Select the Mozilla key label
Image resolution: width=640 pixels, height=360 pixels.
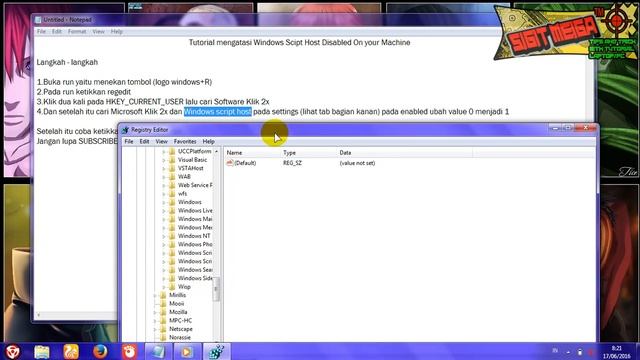tap(178, 312)
